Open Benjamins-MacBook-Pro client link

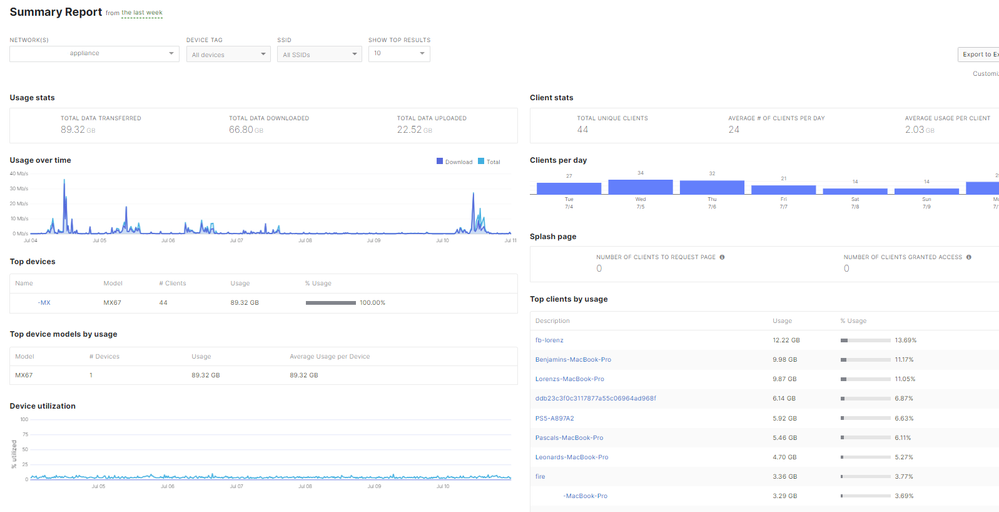coord(573,359)
